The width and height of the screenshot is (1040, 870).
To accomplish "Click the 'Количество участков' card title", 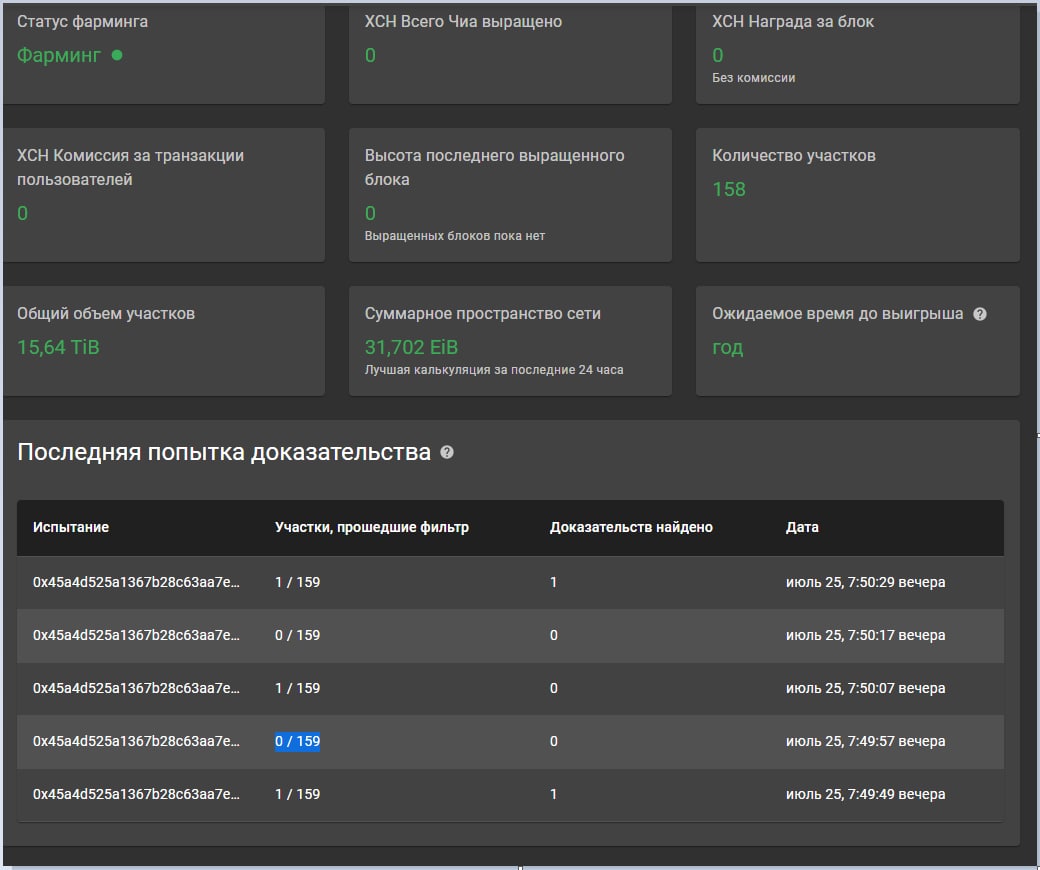I will coord(793,155).
